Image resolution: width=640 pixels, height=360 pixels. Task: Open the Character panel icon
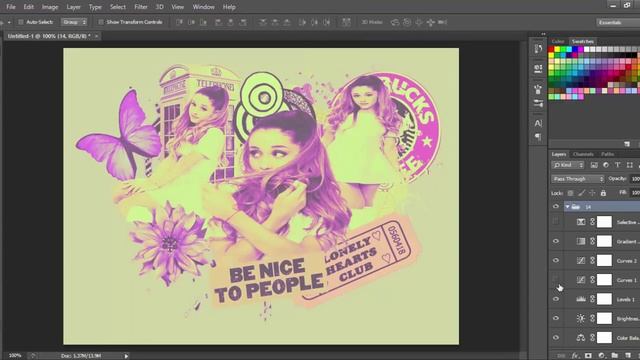[x=538, y=123]
